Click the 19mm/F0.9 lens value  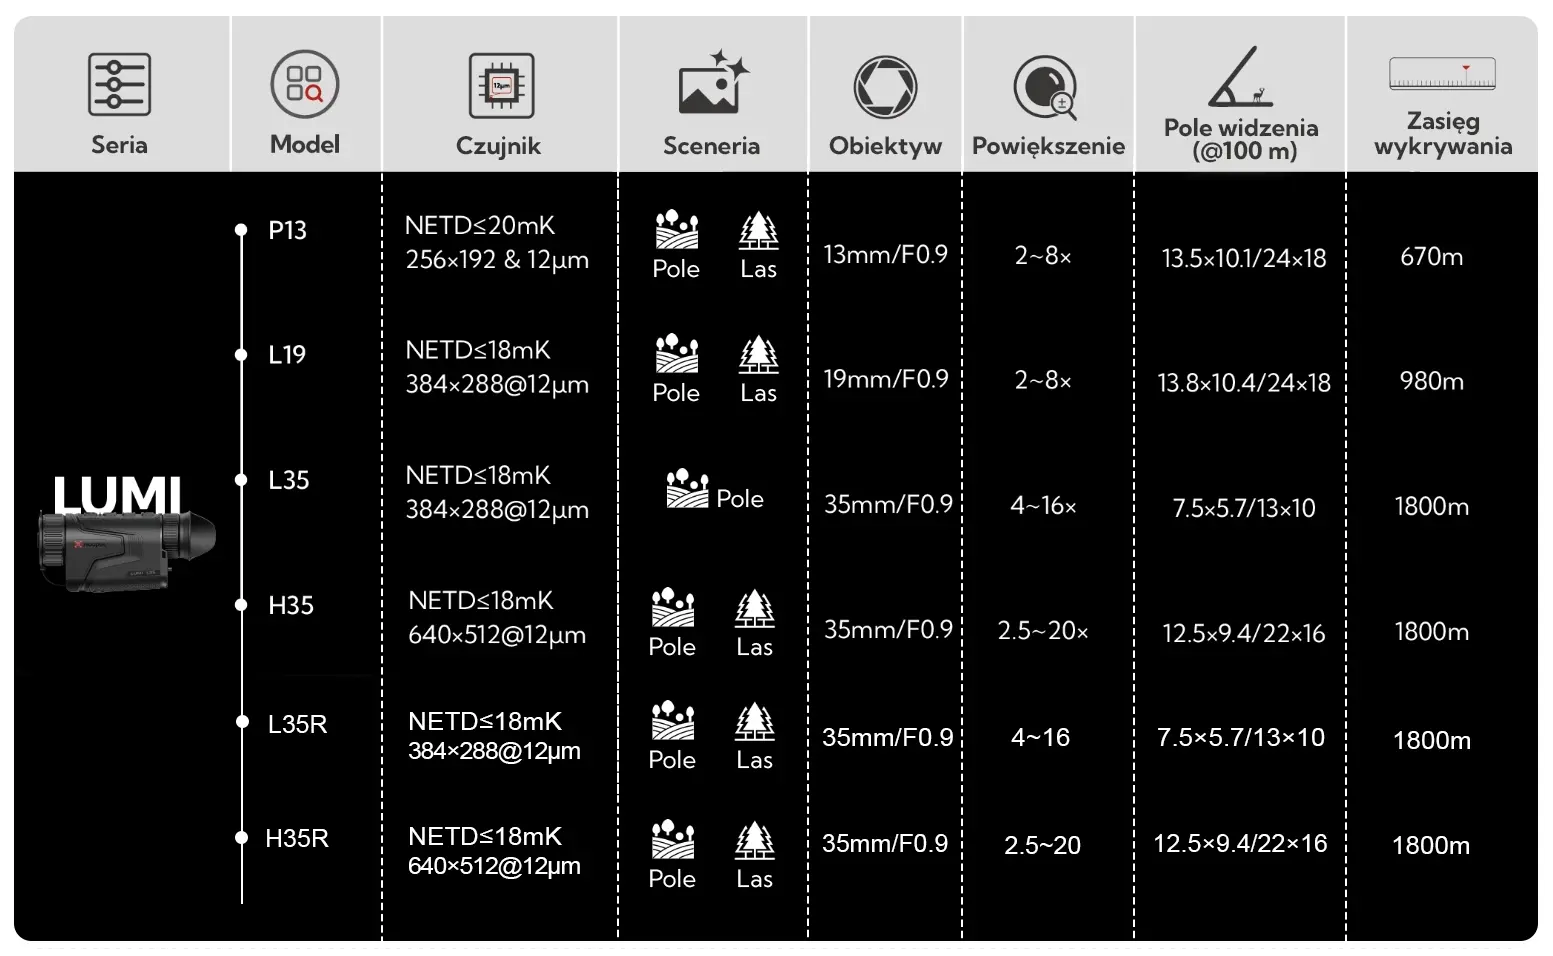click(885, 379)
